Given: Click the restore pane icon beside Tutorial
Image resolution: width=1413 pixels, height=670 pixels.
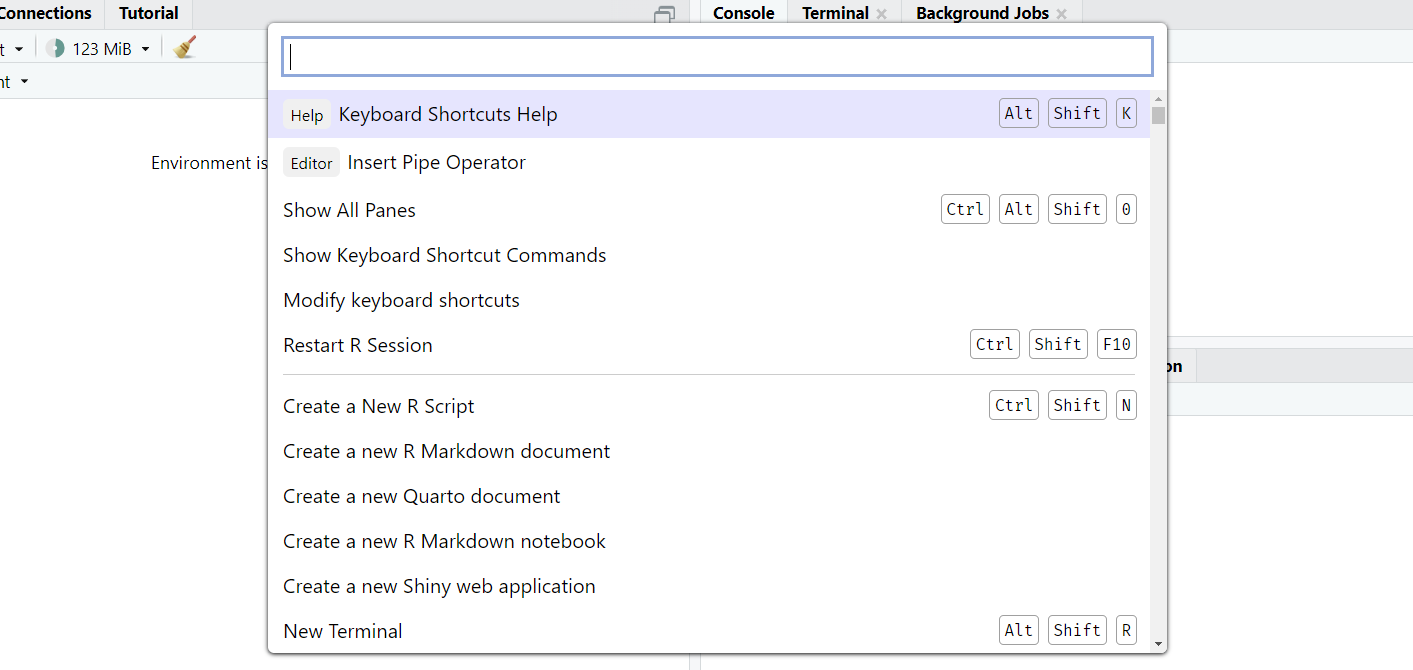Looking at the screenshot, I should [x=664, y=14].
